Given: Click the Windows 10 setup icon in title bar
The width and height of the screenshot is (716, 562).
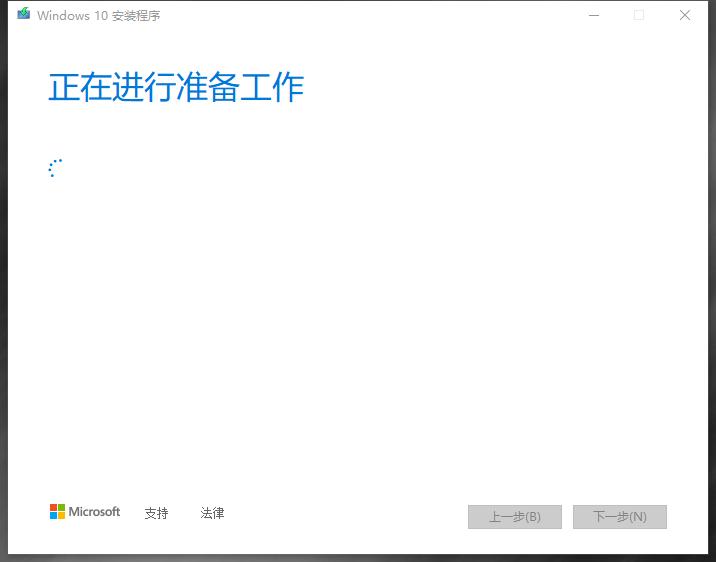Looking at the screenshot, I should (x=24, y=14).
